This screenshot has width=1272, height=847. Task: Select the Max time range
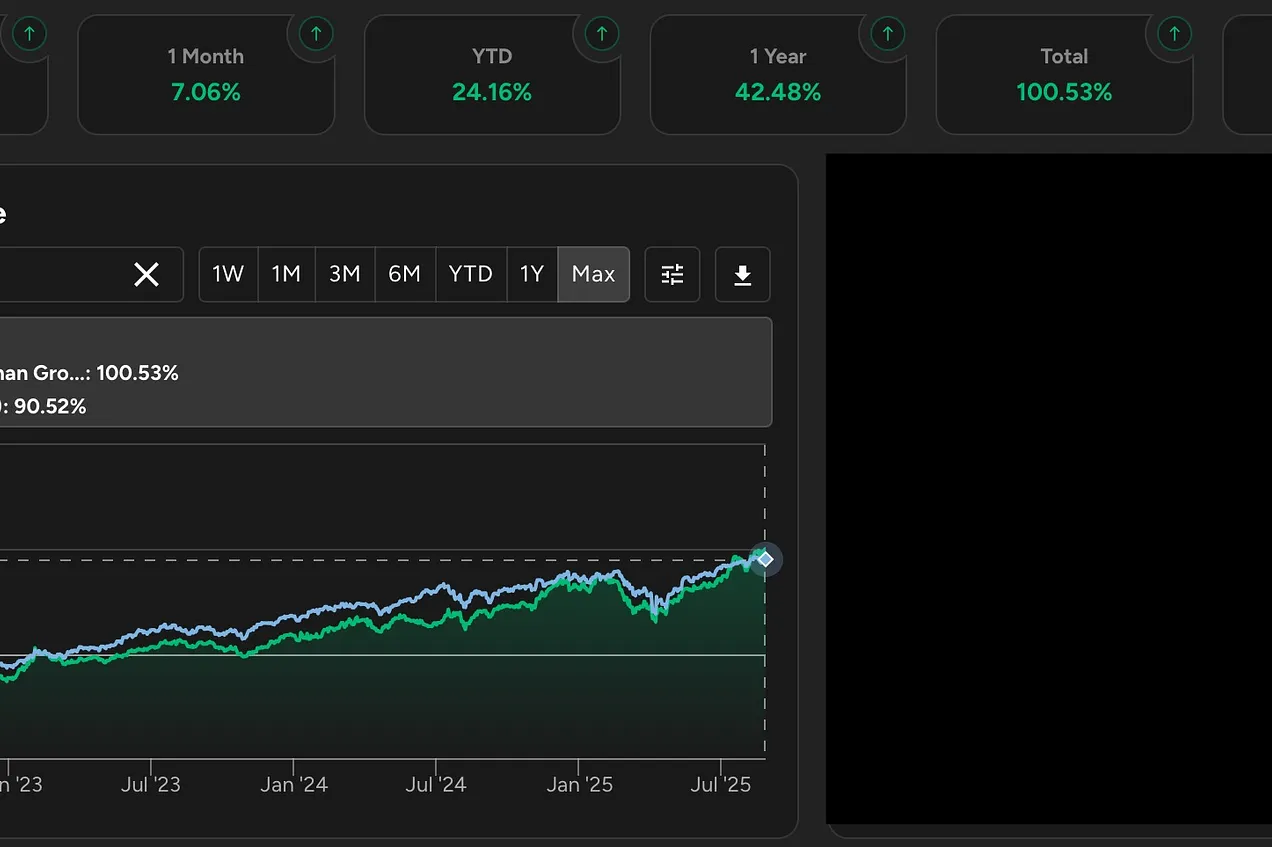click(x=593, y=274)
